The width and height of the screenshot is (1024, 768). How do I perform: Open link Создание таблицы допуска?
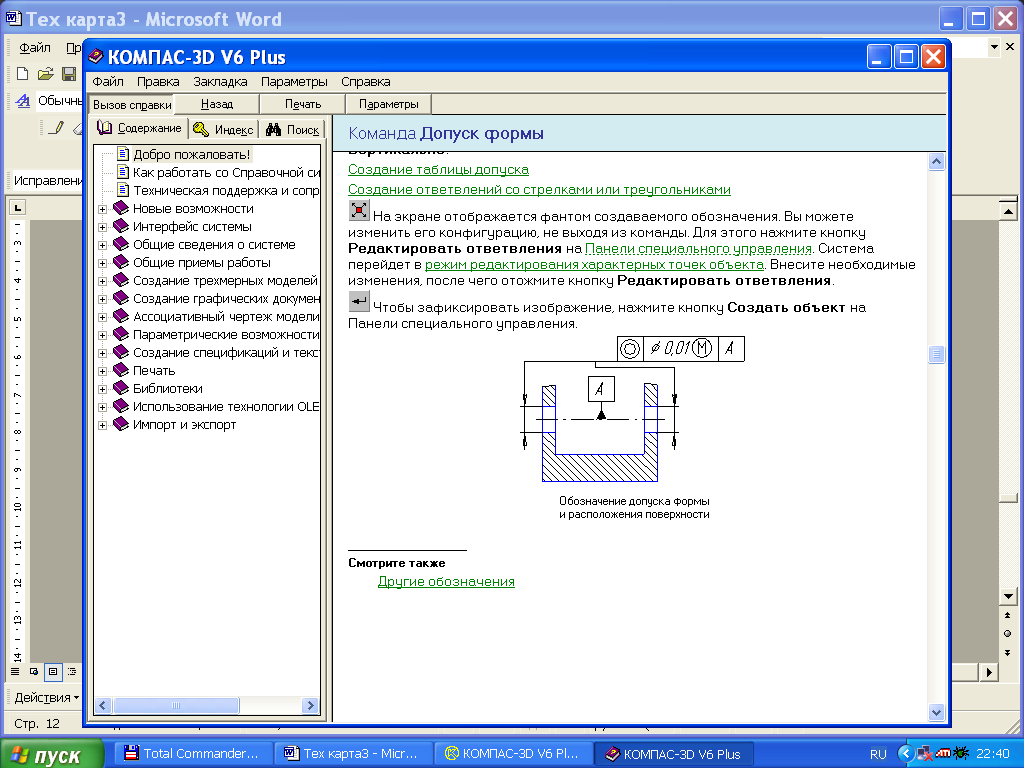click(x=438, y=170)
